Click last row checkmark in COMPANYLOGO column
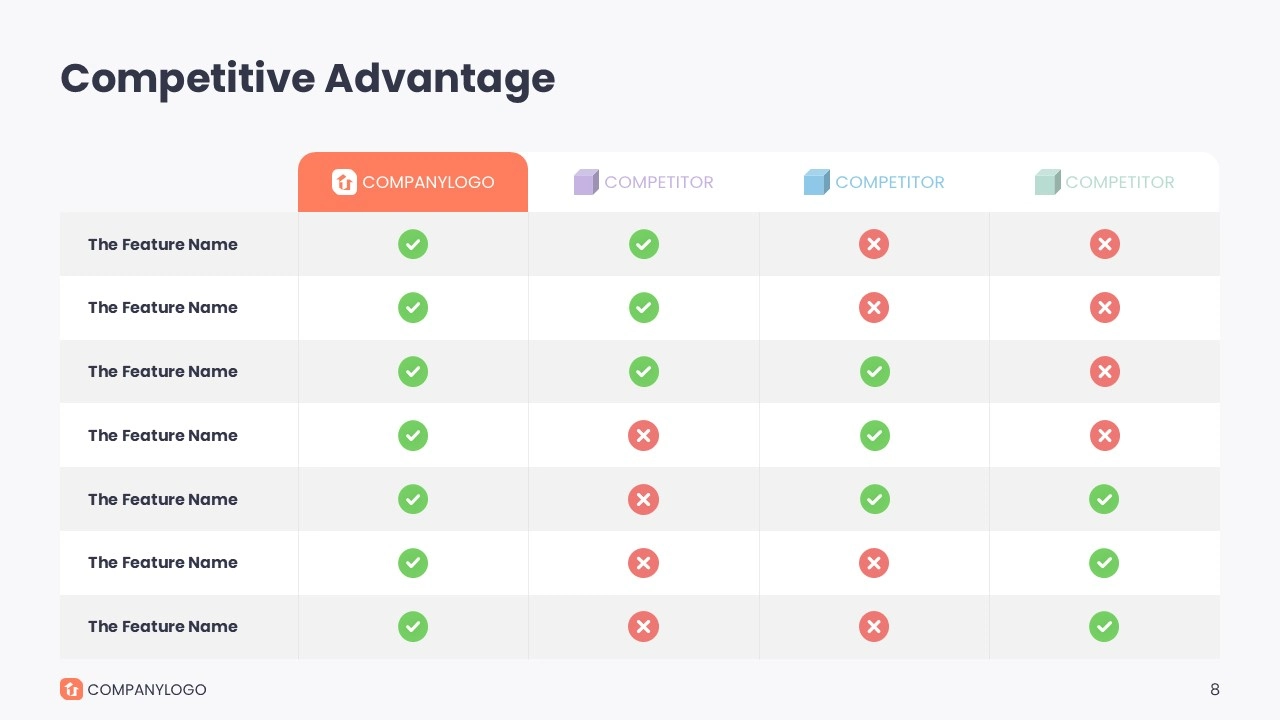This screenshot has width=1280, height=720. pyautogui.click(x=413, y=627)
